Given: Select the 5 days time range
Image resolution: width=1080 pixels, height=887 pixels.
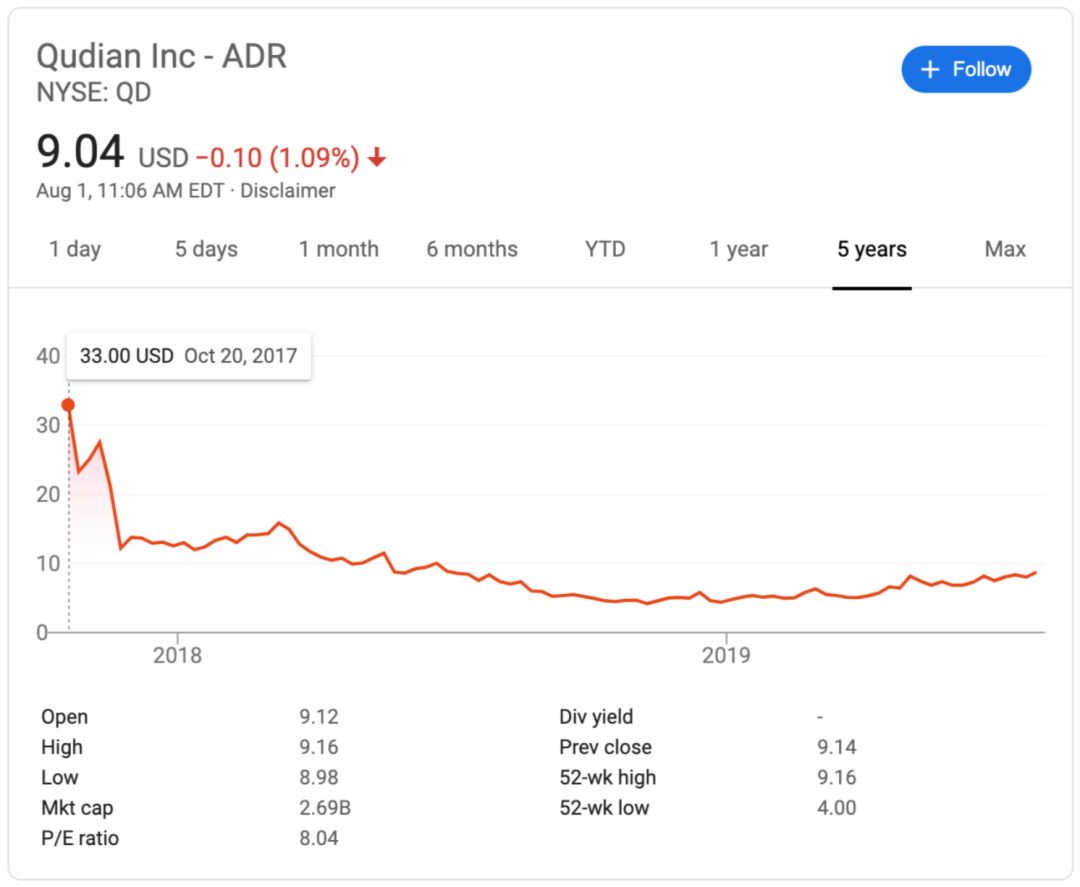Looking at the screenshot, I should 205,249.
